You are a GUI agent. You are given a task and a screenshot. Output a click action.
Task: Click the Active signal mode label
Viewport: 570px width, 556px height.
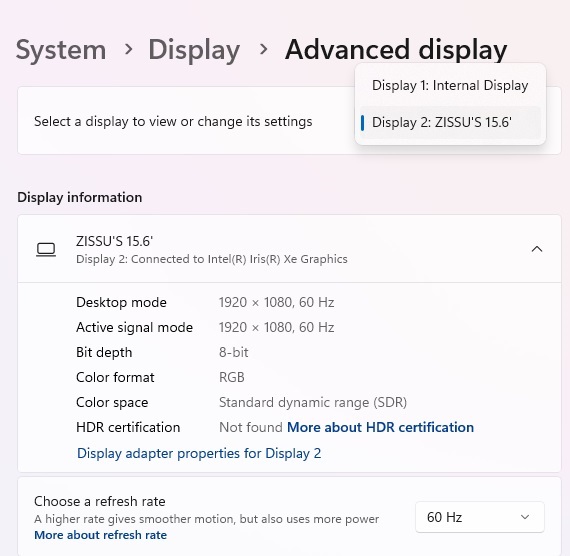tap(135, 327)
